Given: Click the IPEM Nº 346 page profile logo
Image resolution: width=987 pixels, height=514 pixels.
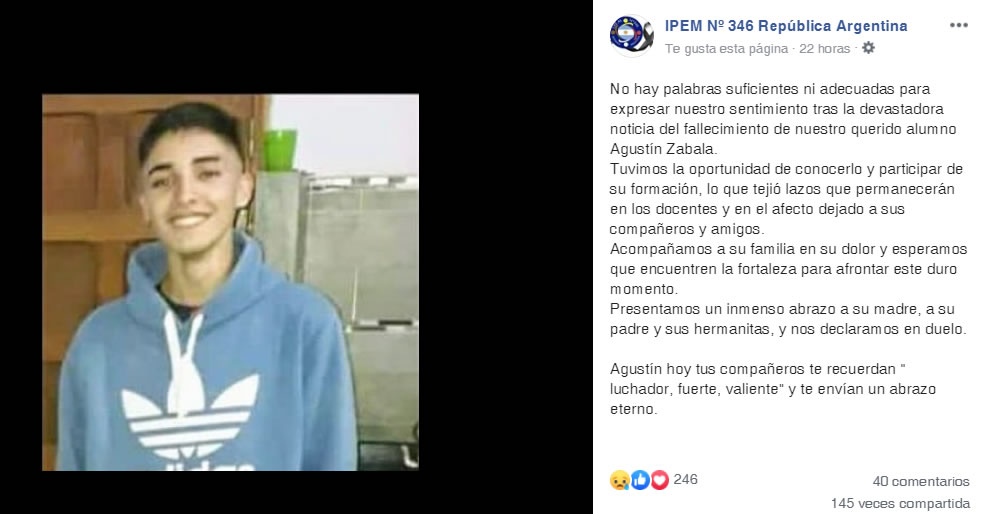Looking at the screenshot, I should [x=631, y=35].
